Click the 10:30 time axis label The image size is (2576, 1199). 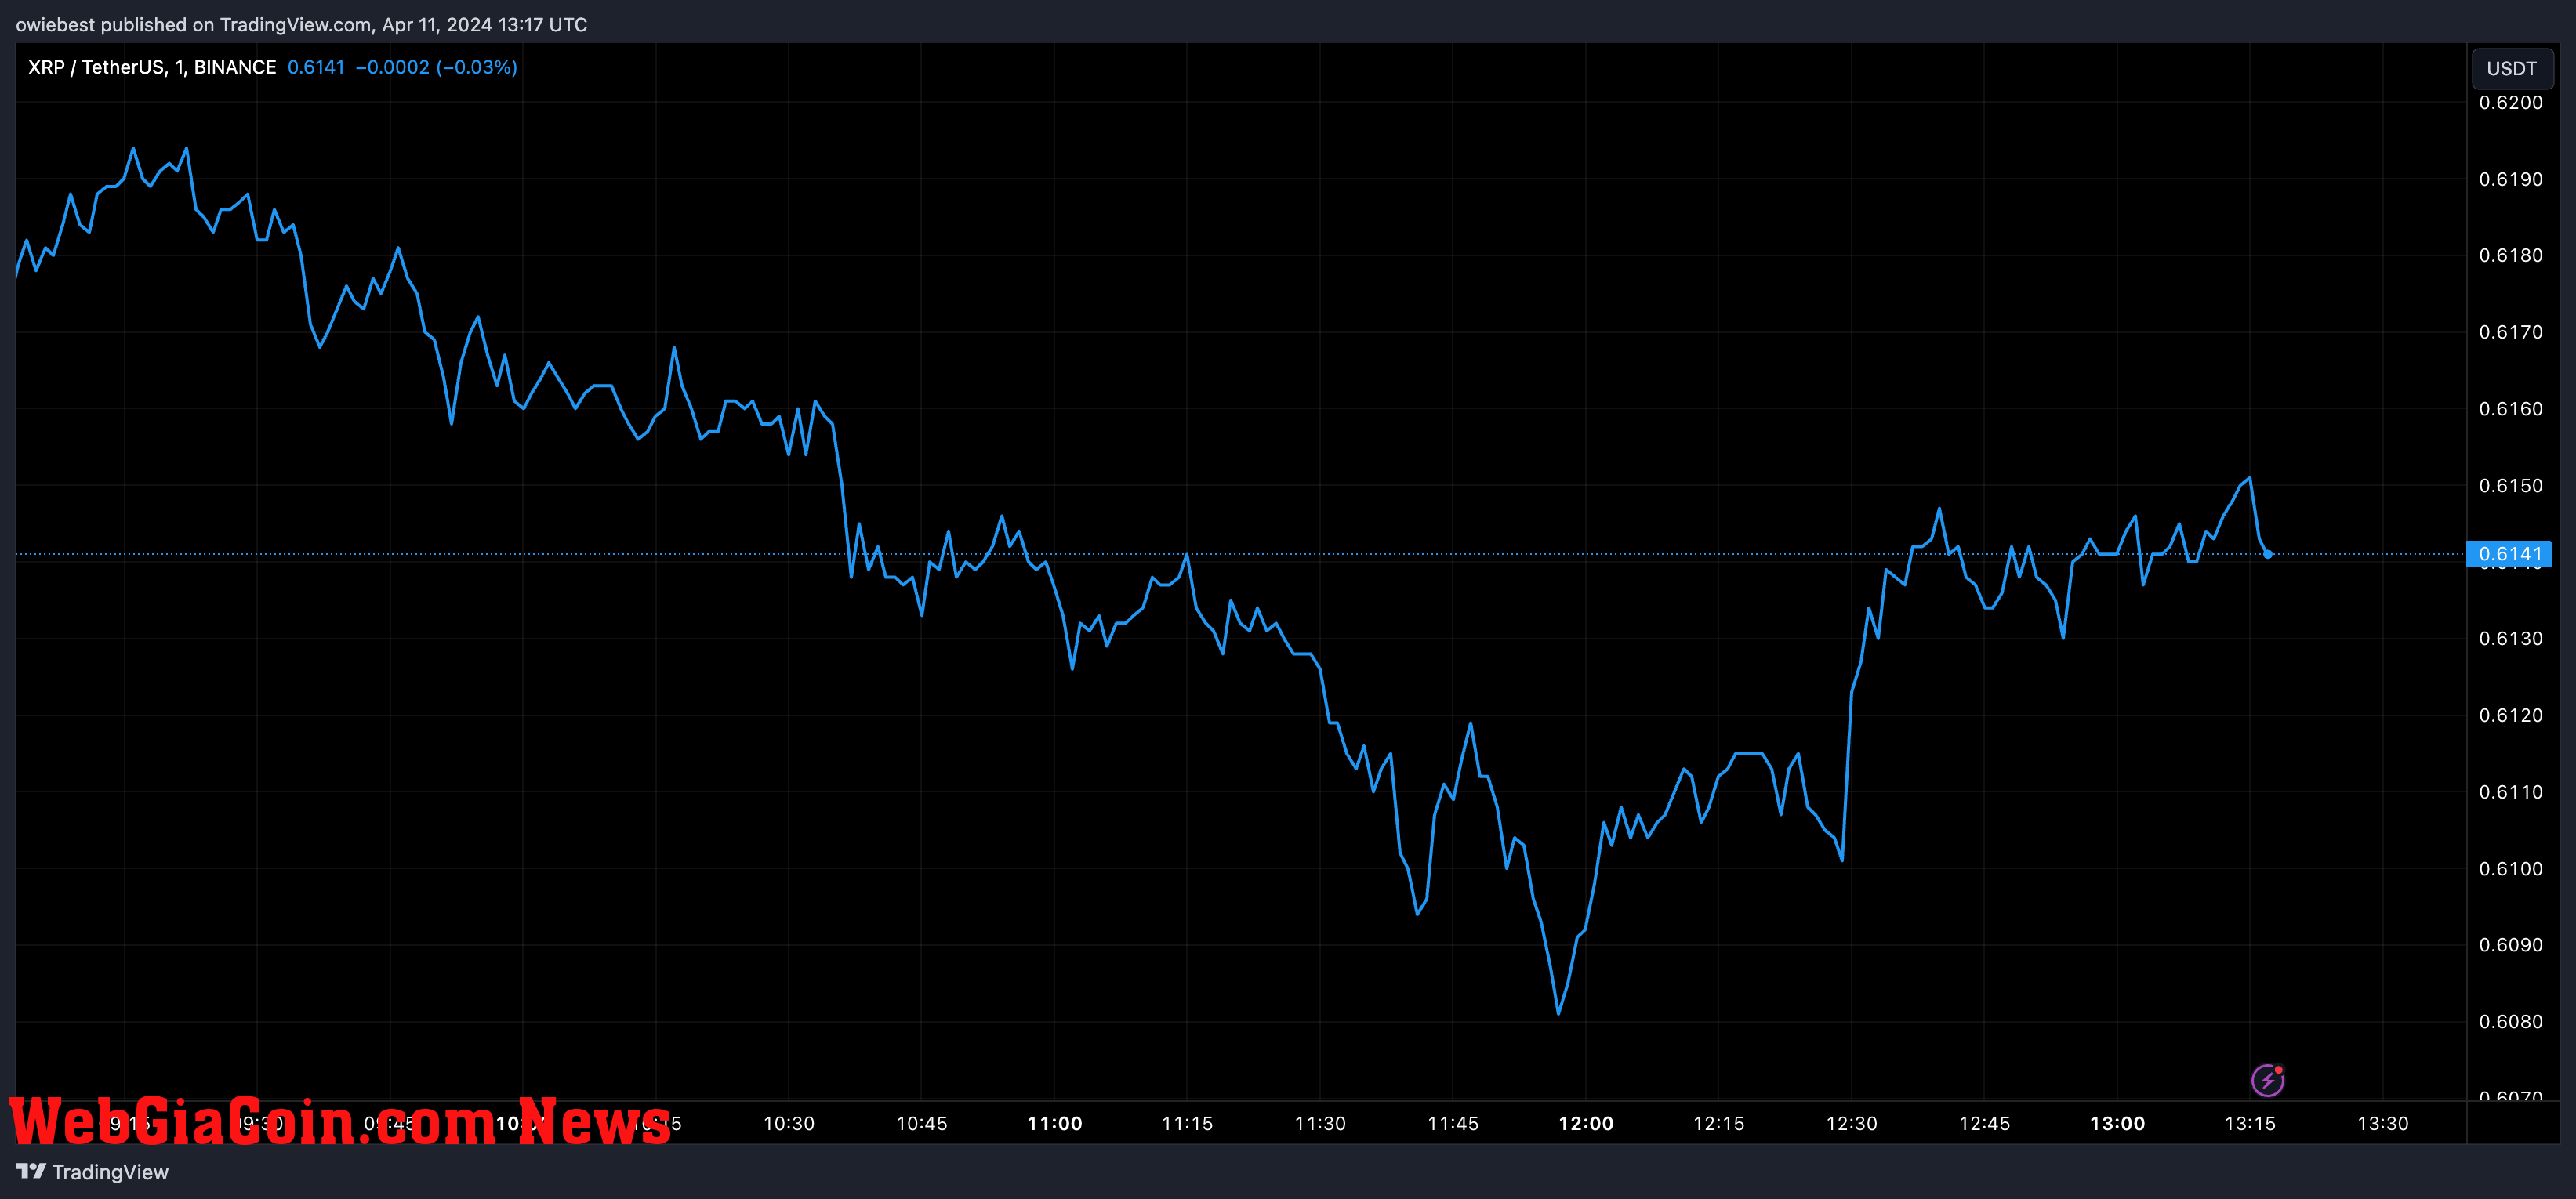pyautogui.click(x=789, y=1123)
